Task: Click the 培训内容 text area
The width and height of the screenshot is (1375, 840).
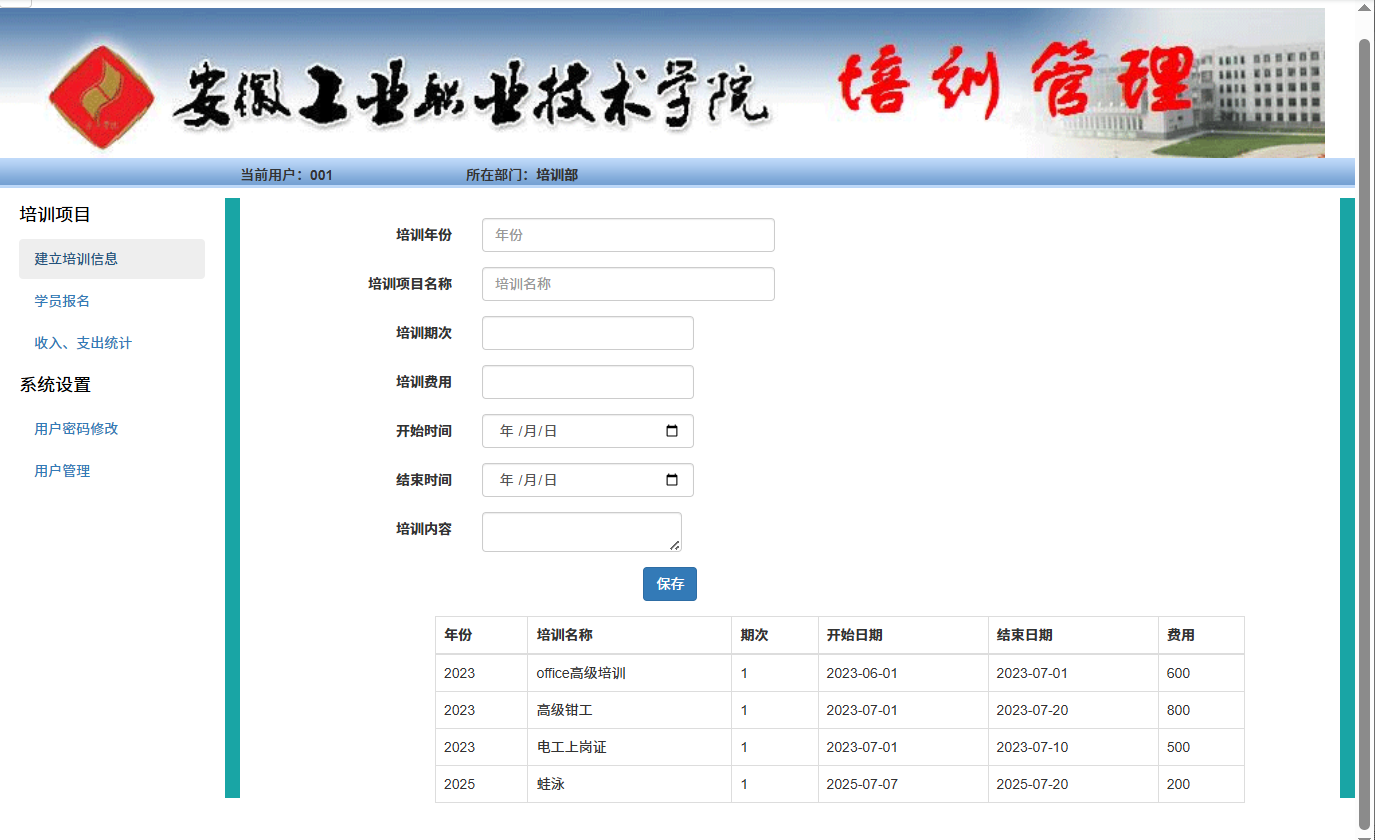Action: [x=580, y=532]
